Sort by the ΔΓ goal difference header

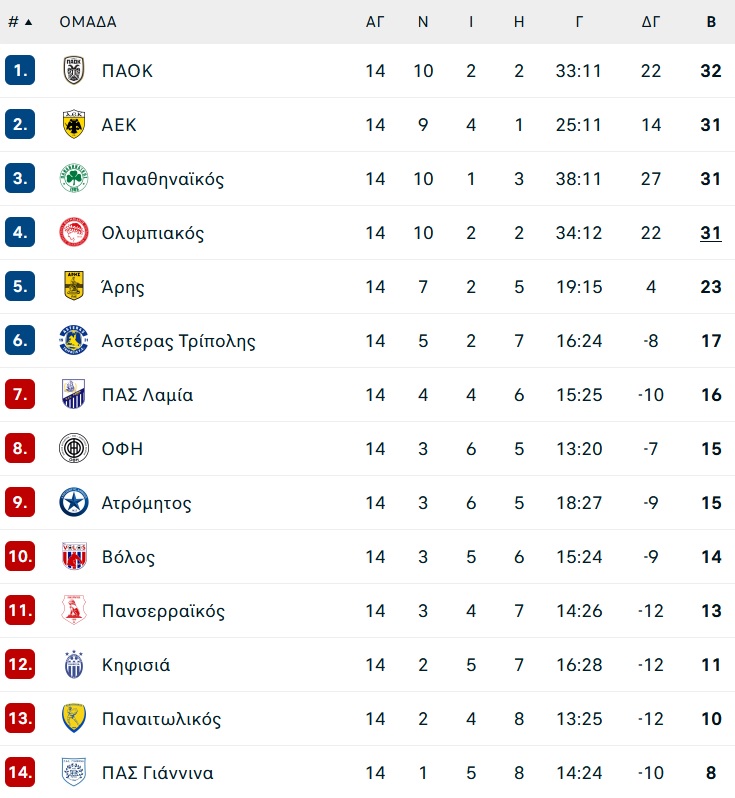(x=651, y=22)
